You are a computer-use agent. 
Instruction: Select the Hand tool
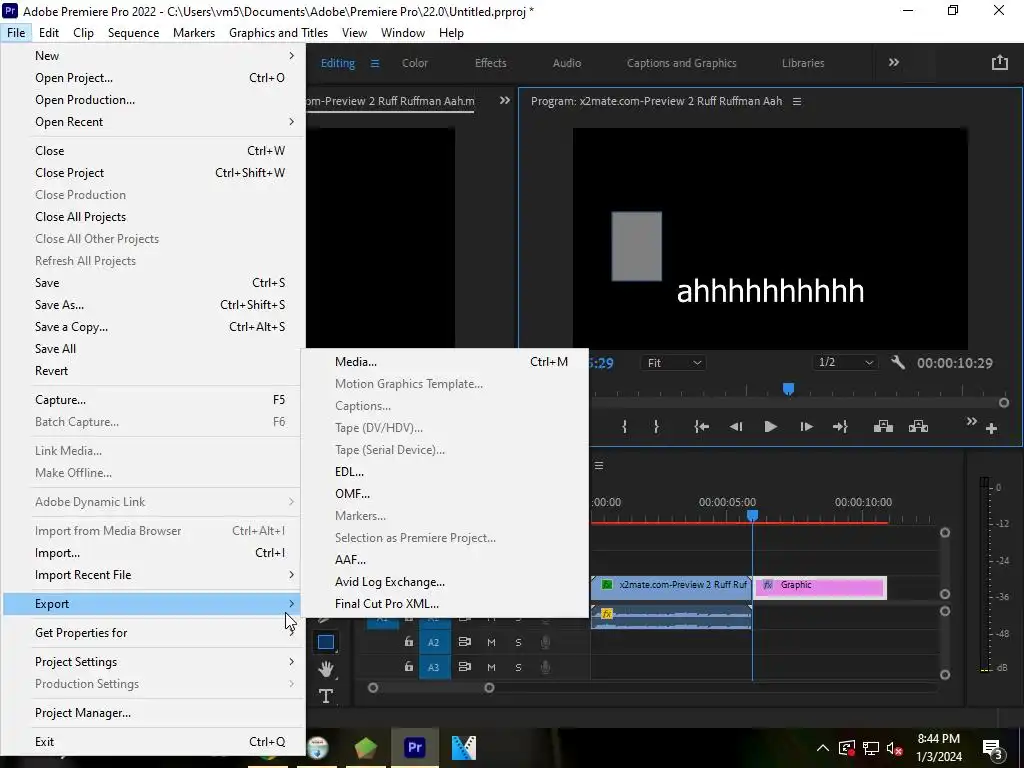tap(326, 668)
